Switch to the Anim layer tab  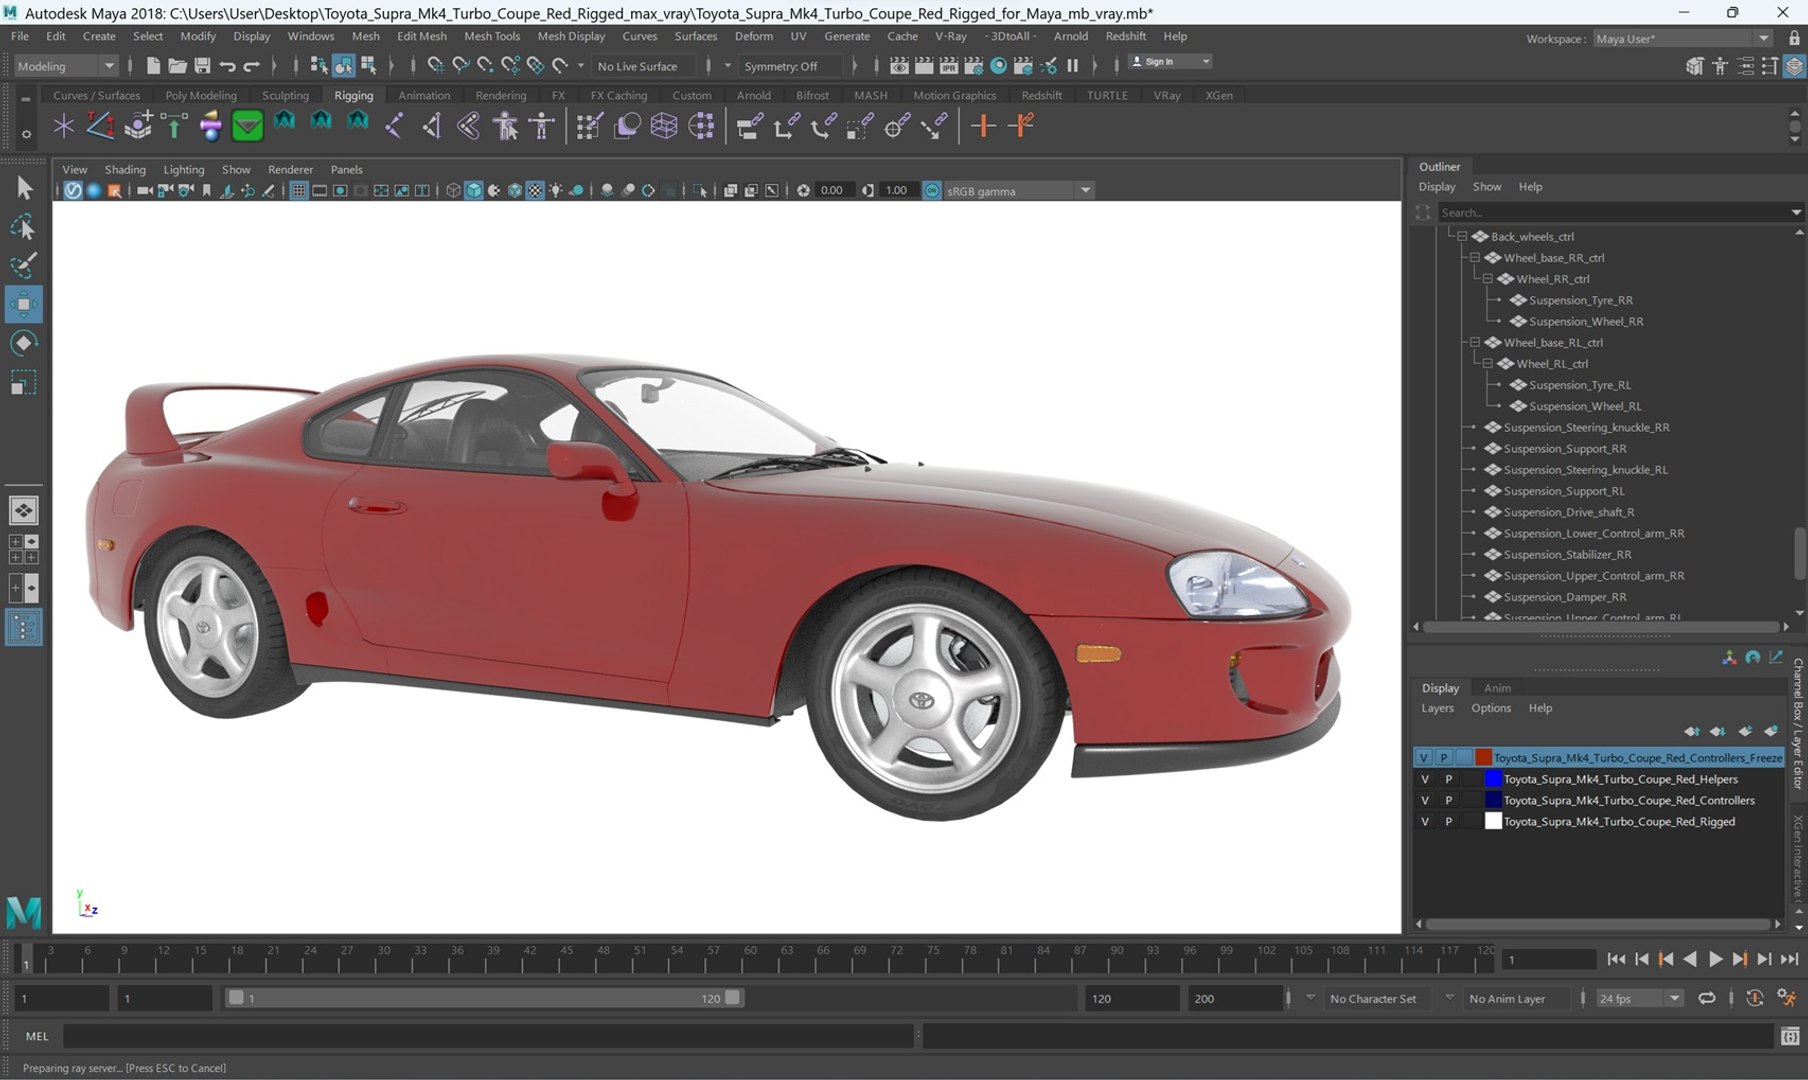point(1497,688)
